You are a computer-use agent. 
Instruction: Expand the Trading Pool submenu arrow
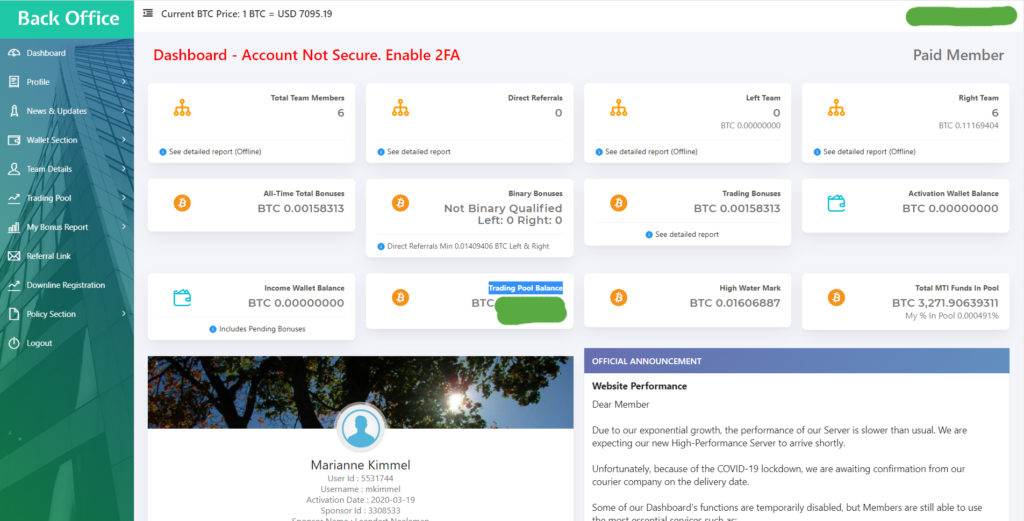point(123,198)
